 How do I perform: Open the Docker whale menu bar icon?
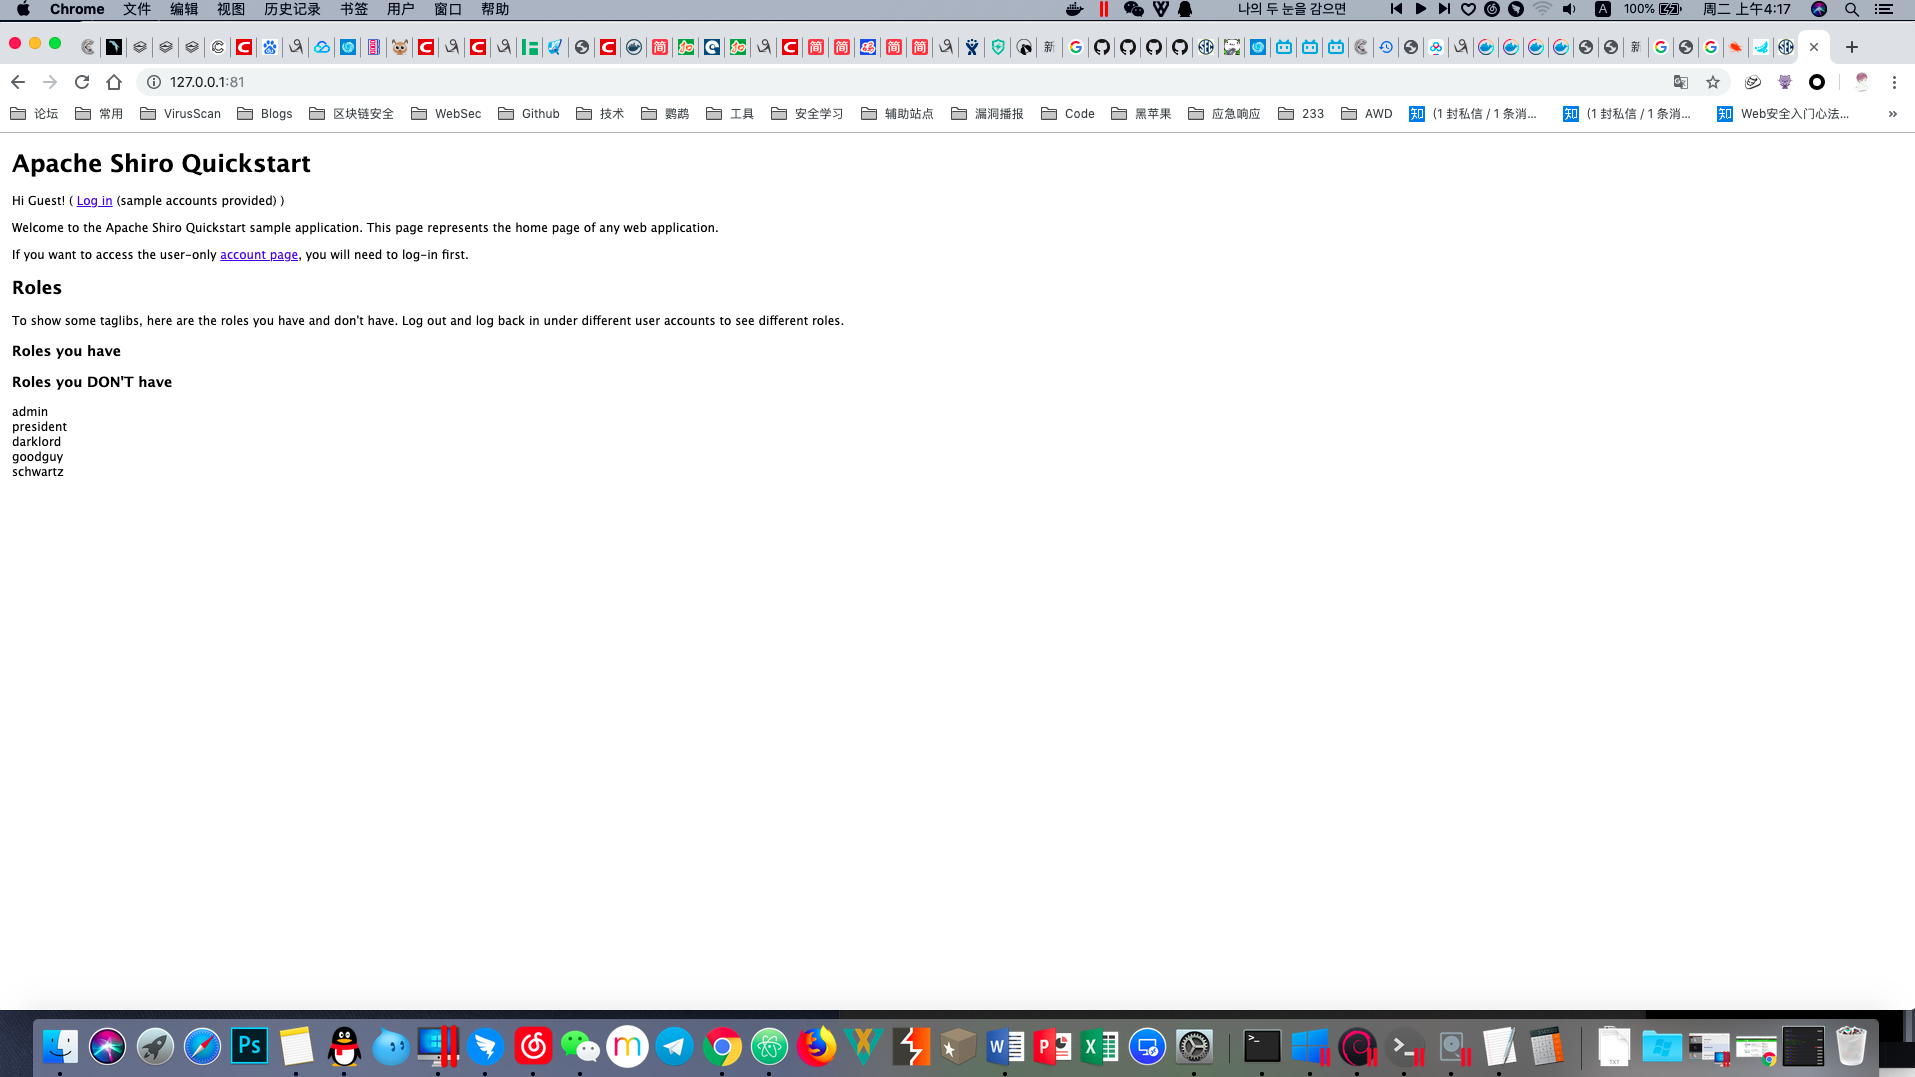point(1075,9)
